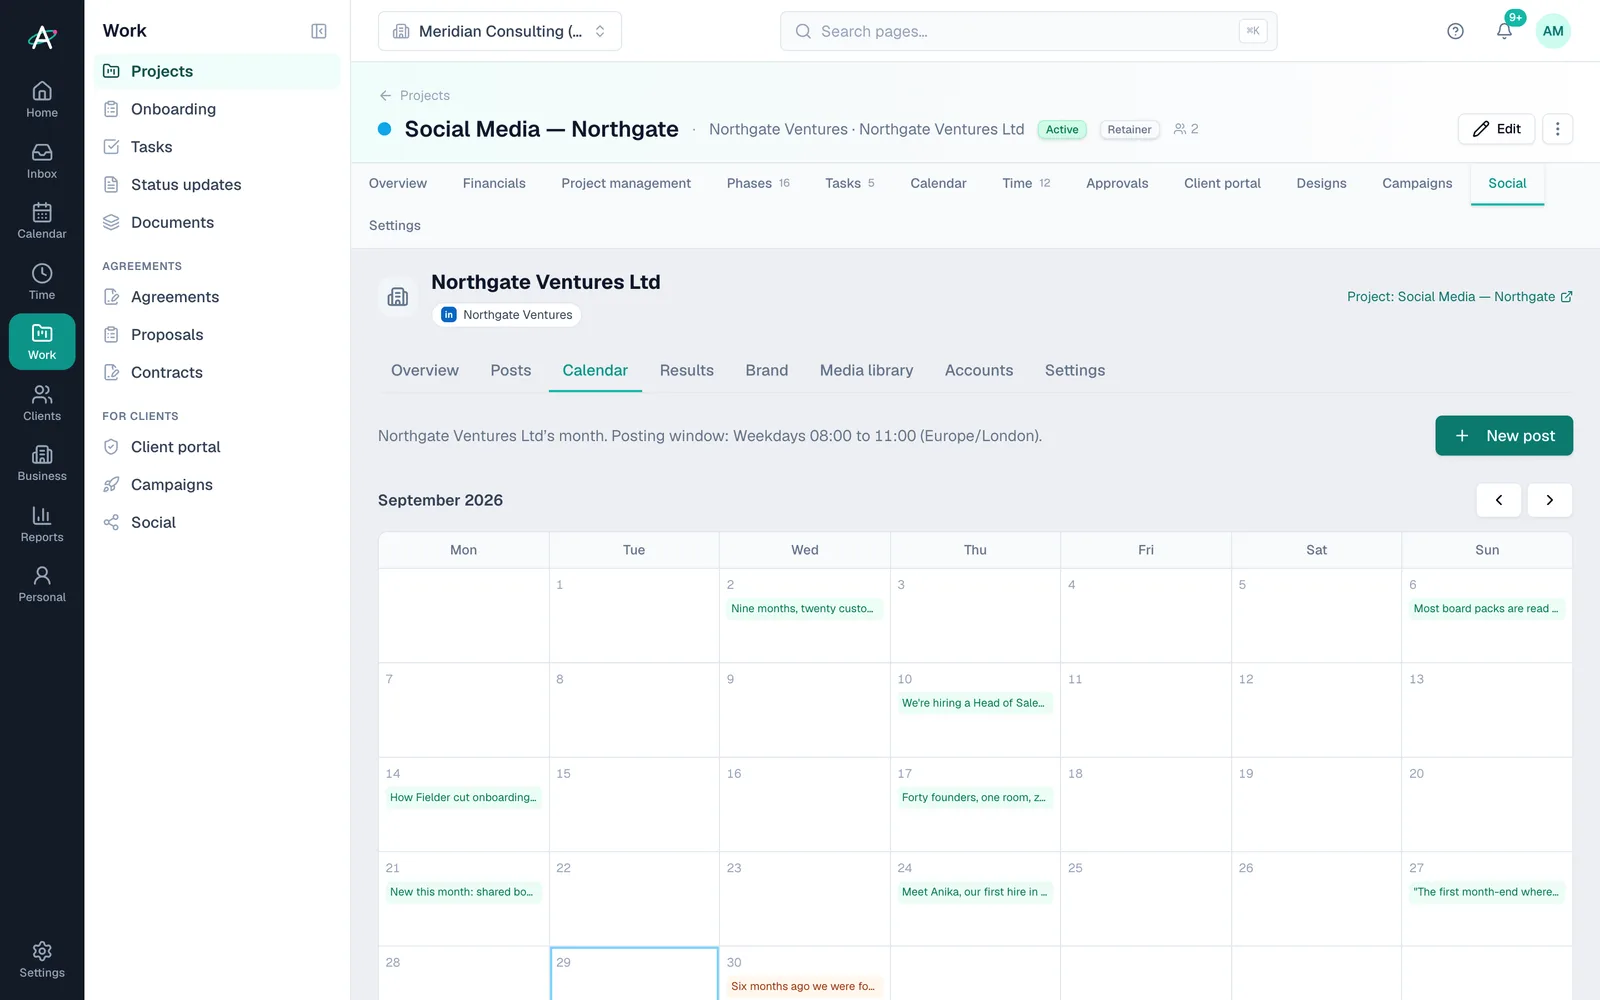
Task: Open the help question-mark icon
Action: point(1455,31)
